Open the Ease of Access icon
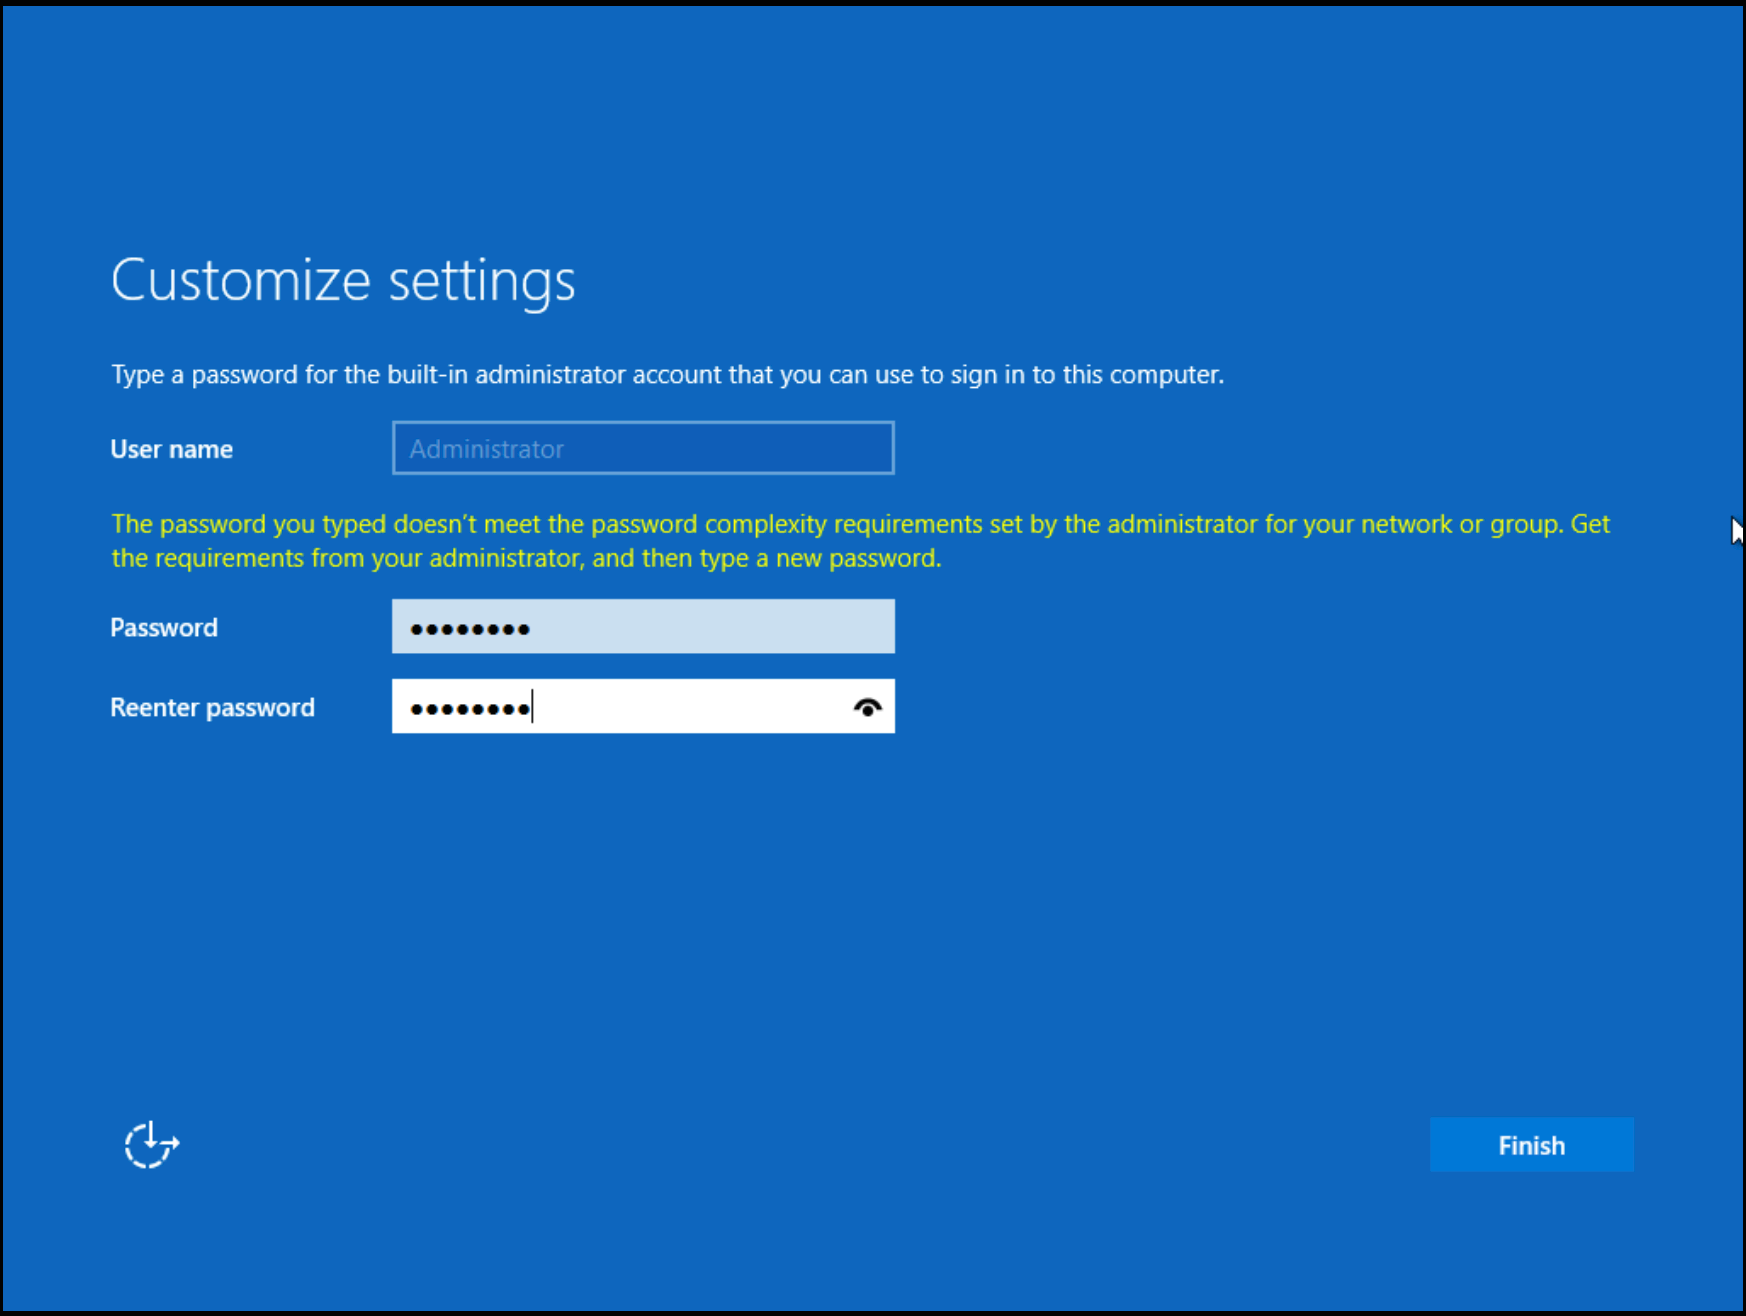 (151, 1144)
